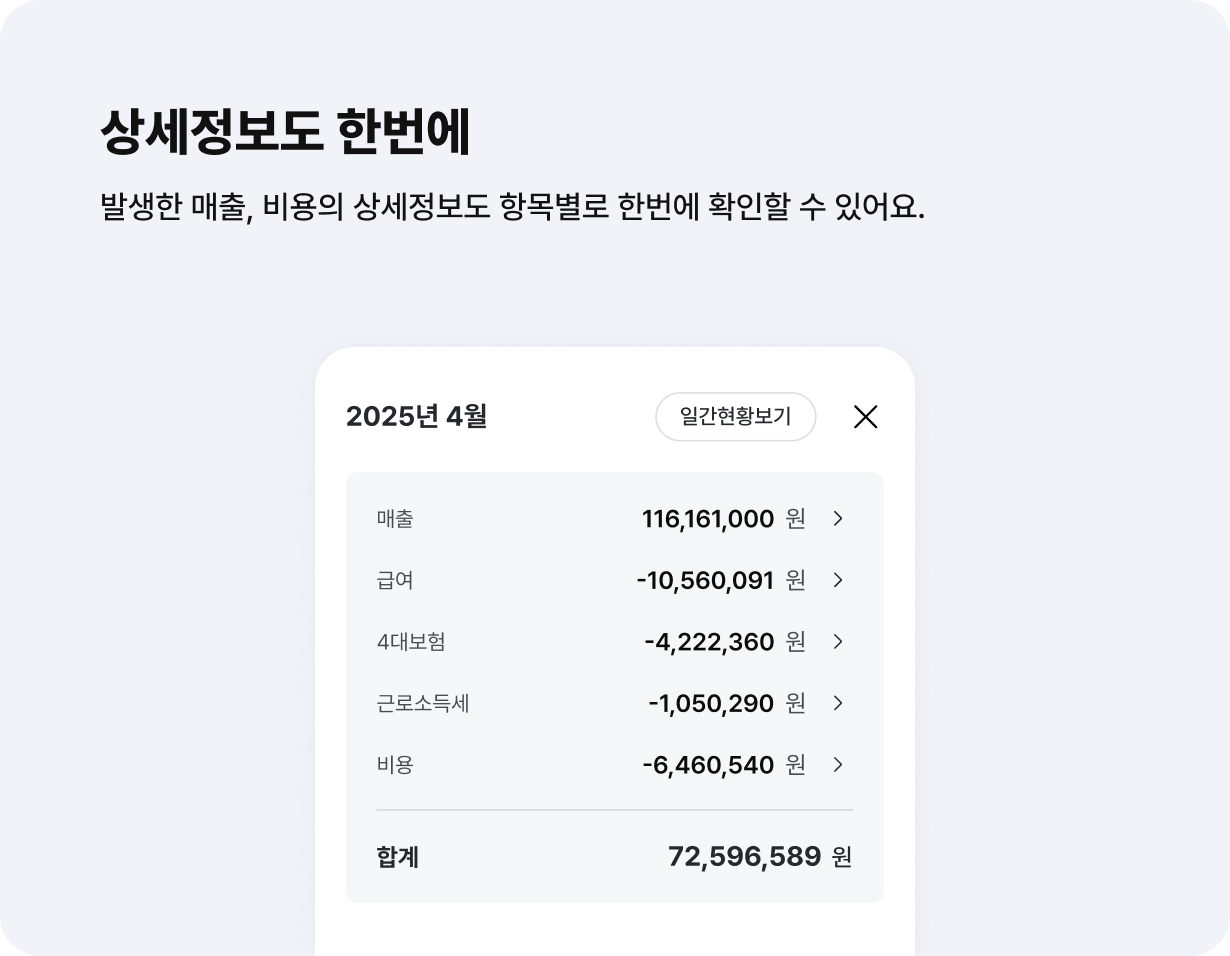The height and width of the screenshot is (956, 1230).
Task: Select the 비용 row label
Action: point(395,765)
